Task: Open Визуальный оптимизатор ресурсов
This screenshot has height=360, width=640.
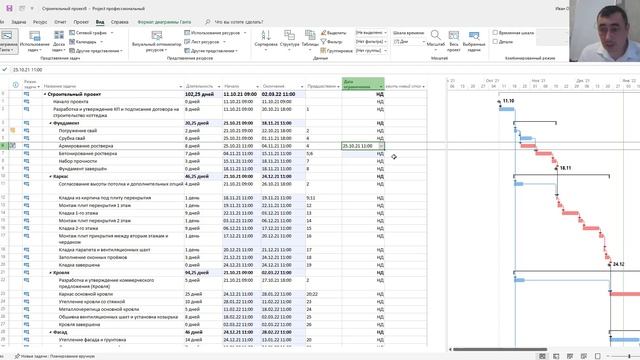Action: pyautogui.click(x=157, y=41)
